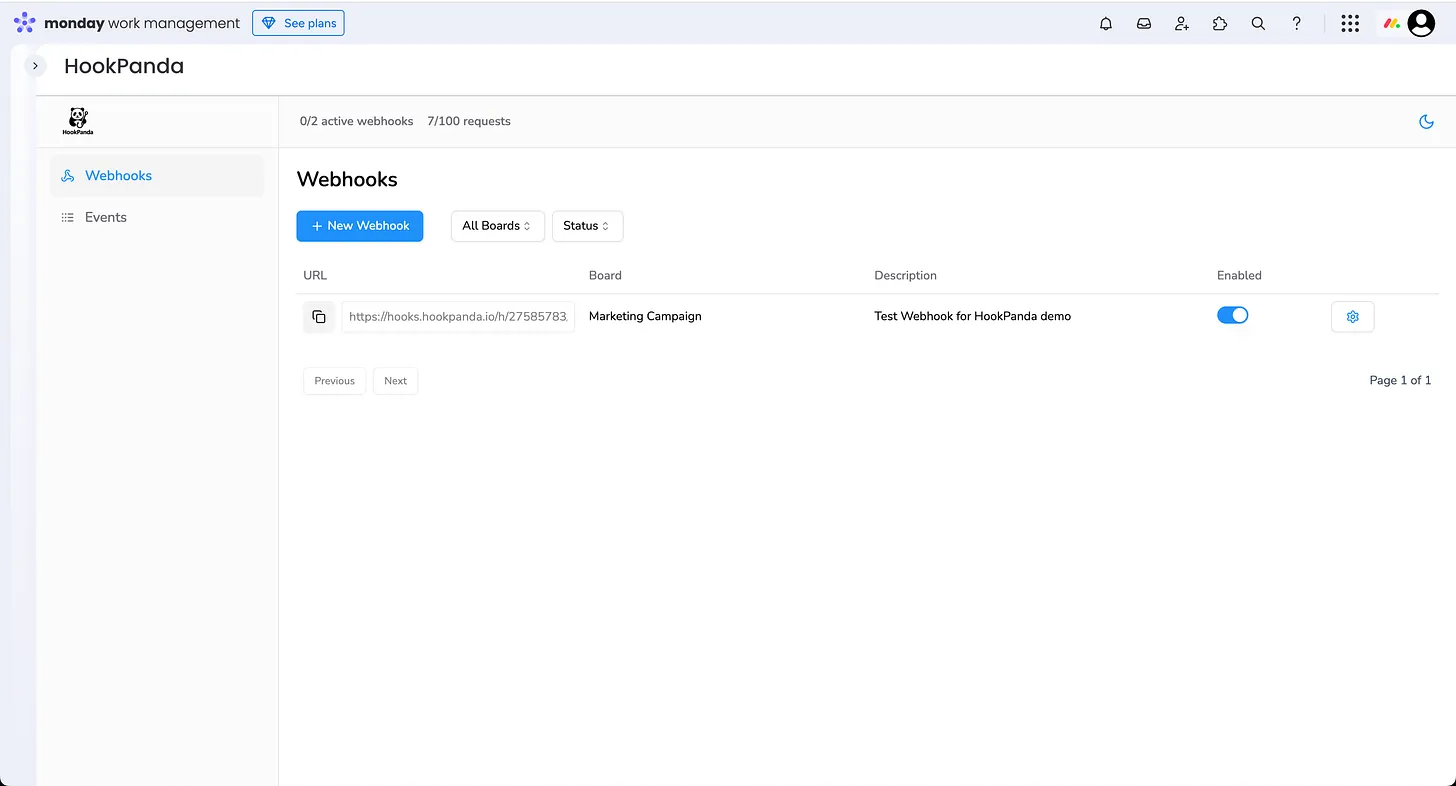Click the webhook URL text field

(458, 317)
